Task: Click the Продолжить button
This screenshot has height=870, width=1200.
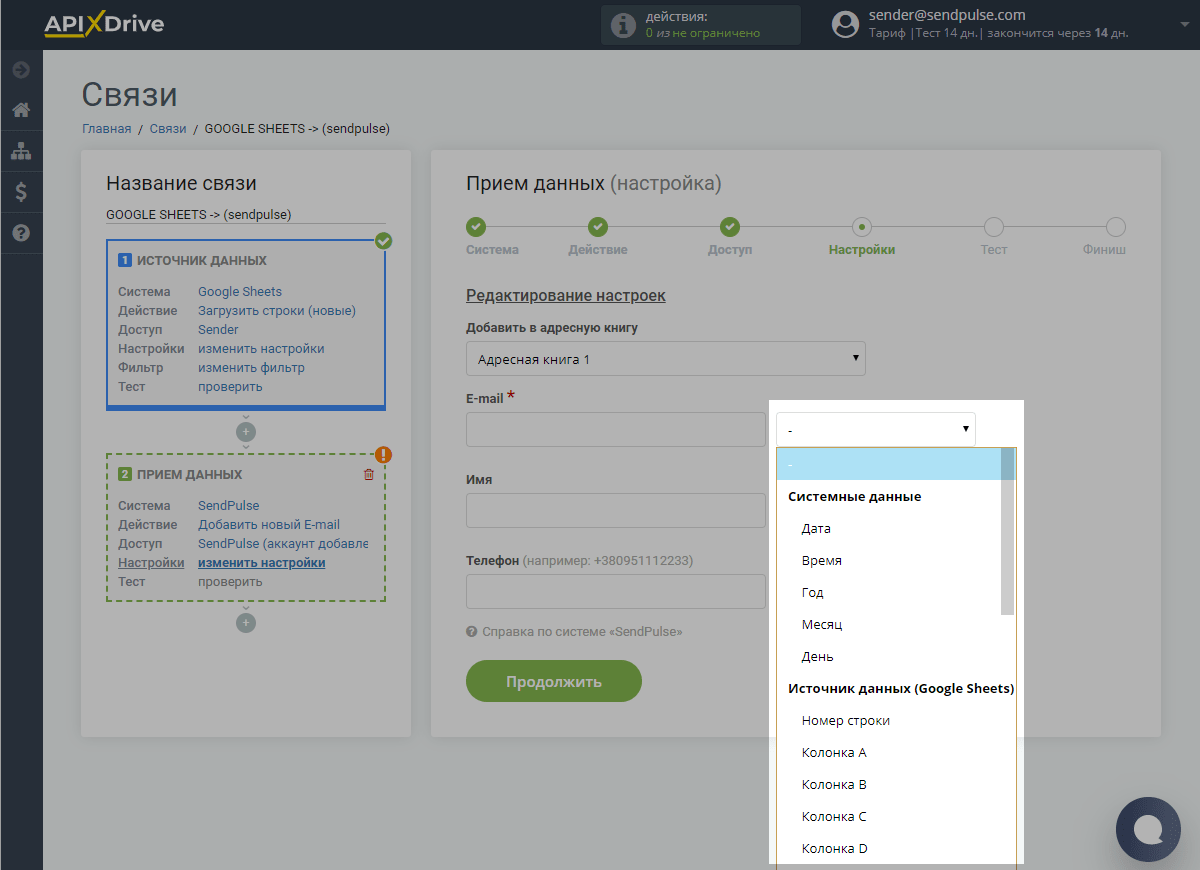Action: (x=554, y=681)
